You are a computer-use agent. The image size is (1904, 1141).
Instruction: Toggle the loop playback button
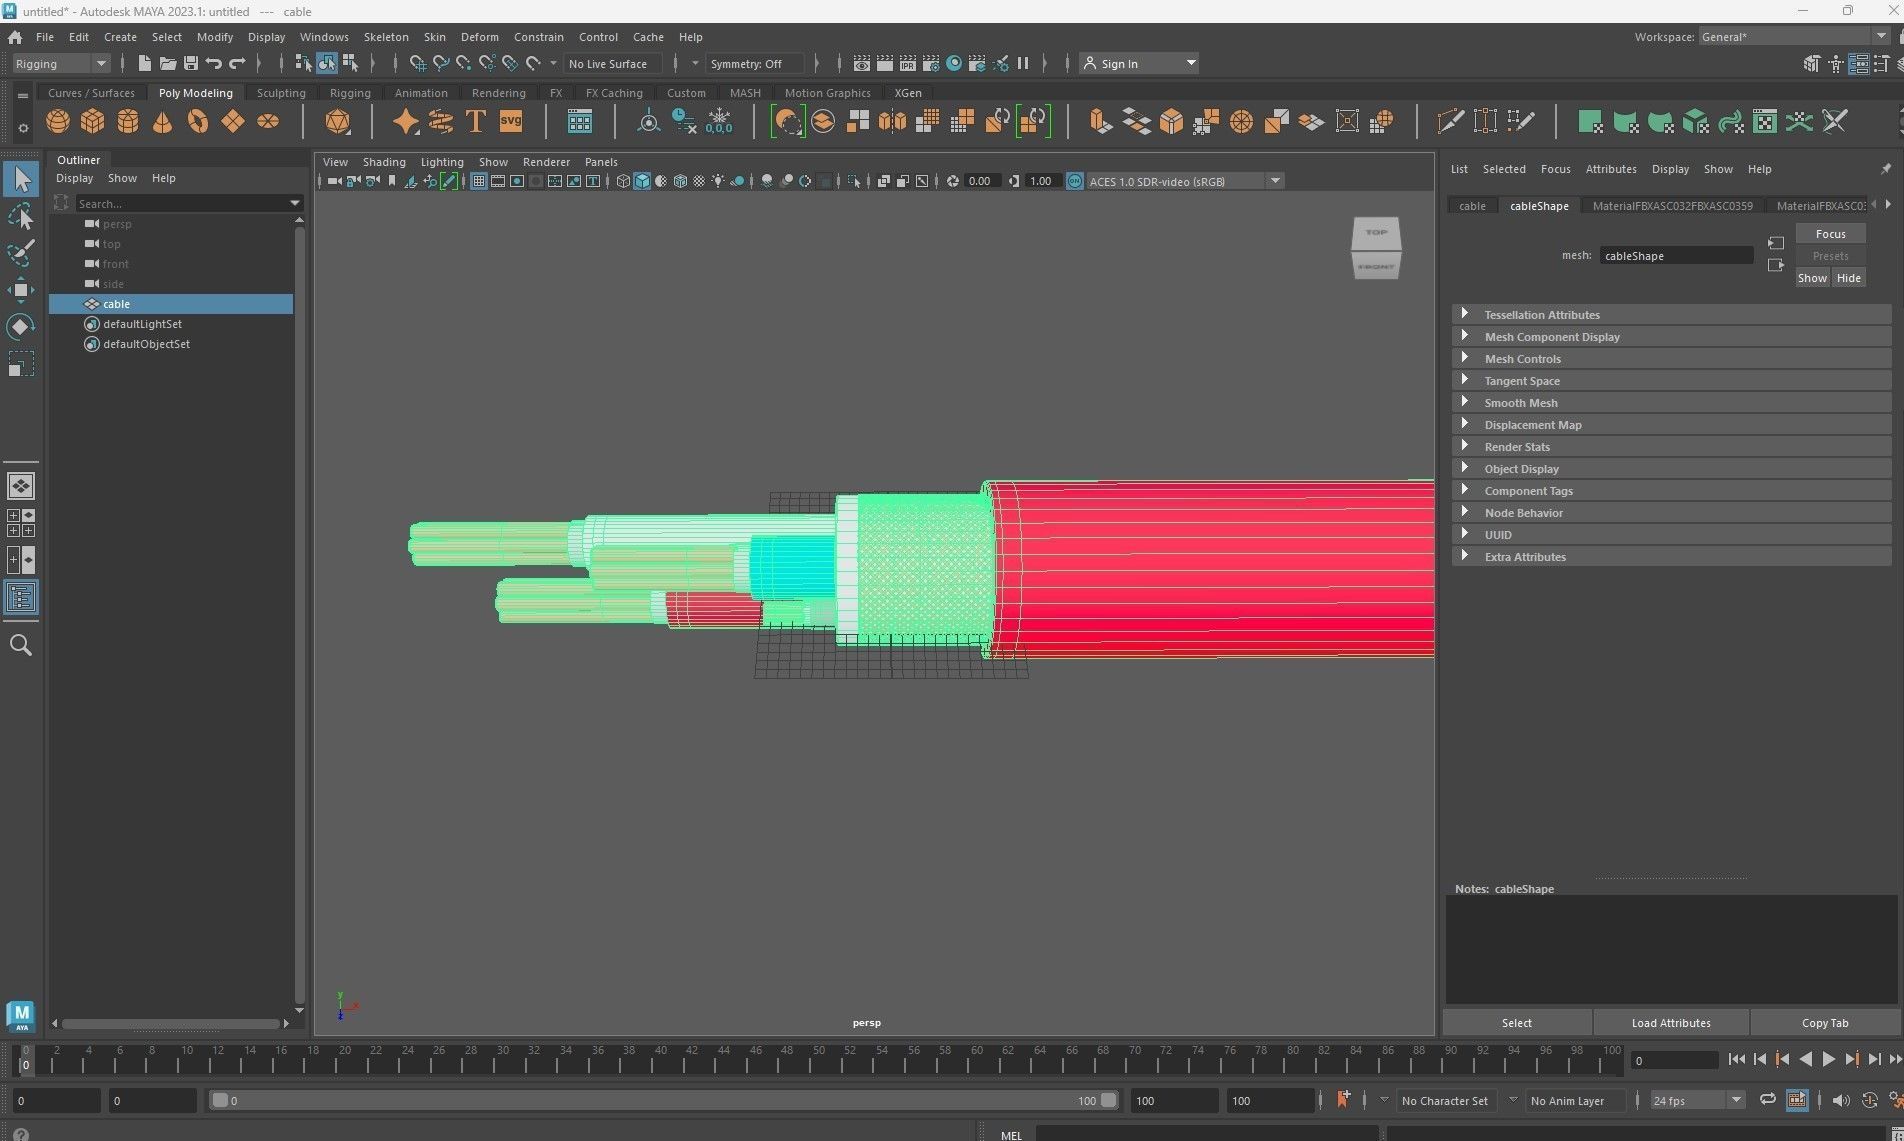(x=1768, y=1100)
